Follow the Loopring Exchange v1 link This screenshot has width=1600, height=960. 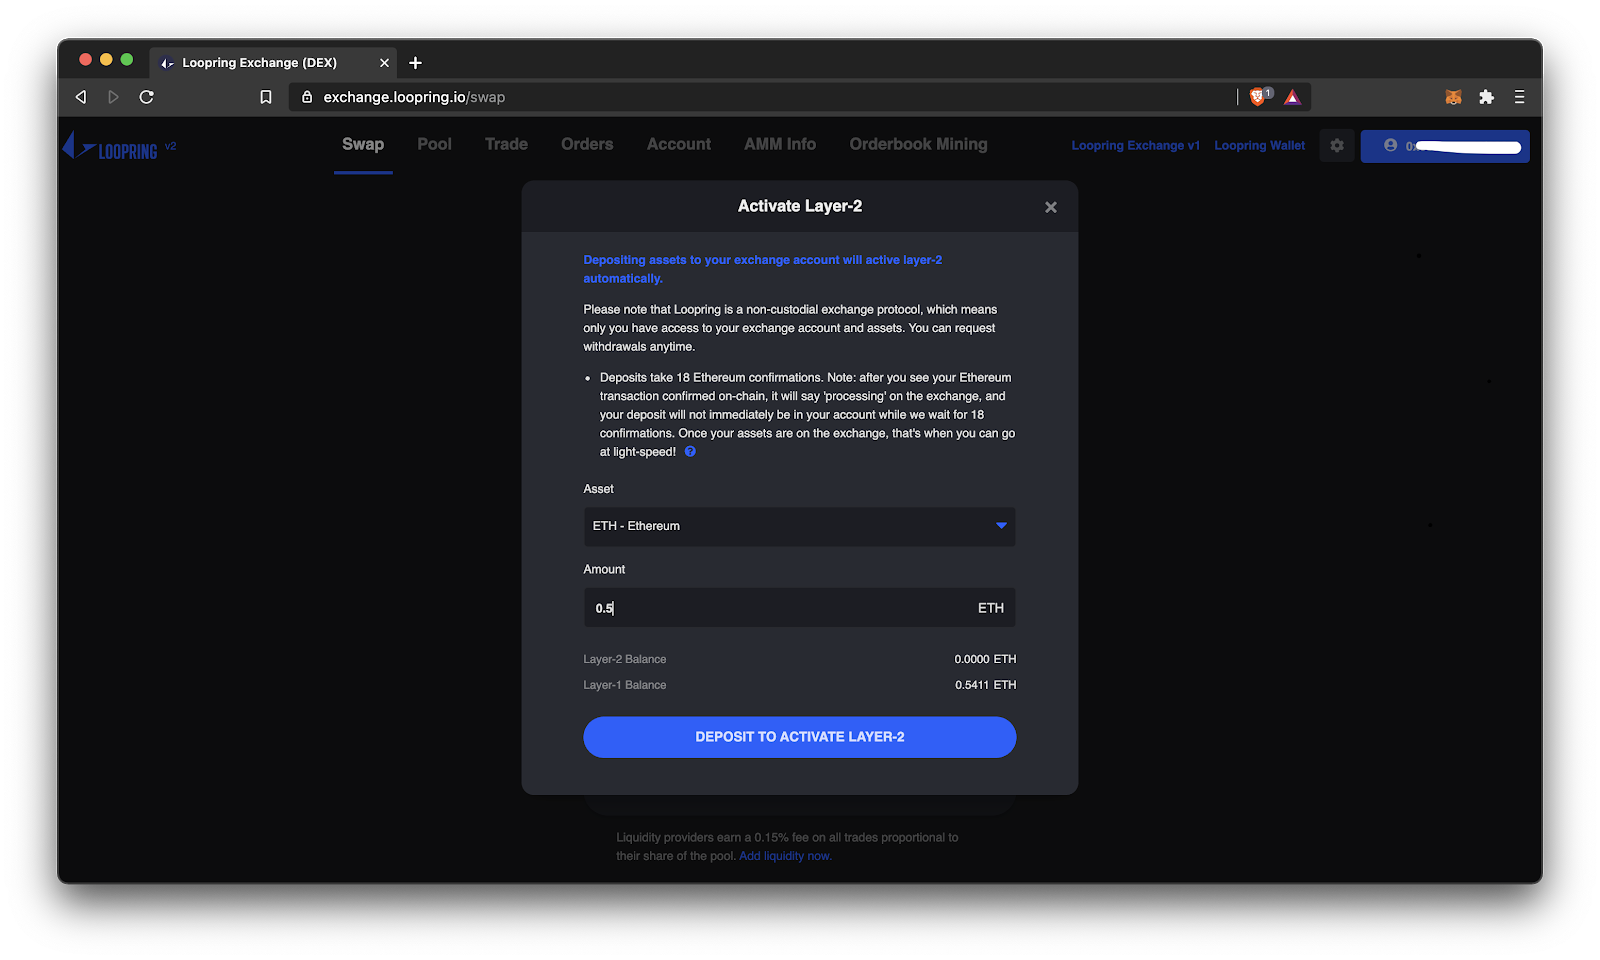tap(1135, 146)
